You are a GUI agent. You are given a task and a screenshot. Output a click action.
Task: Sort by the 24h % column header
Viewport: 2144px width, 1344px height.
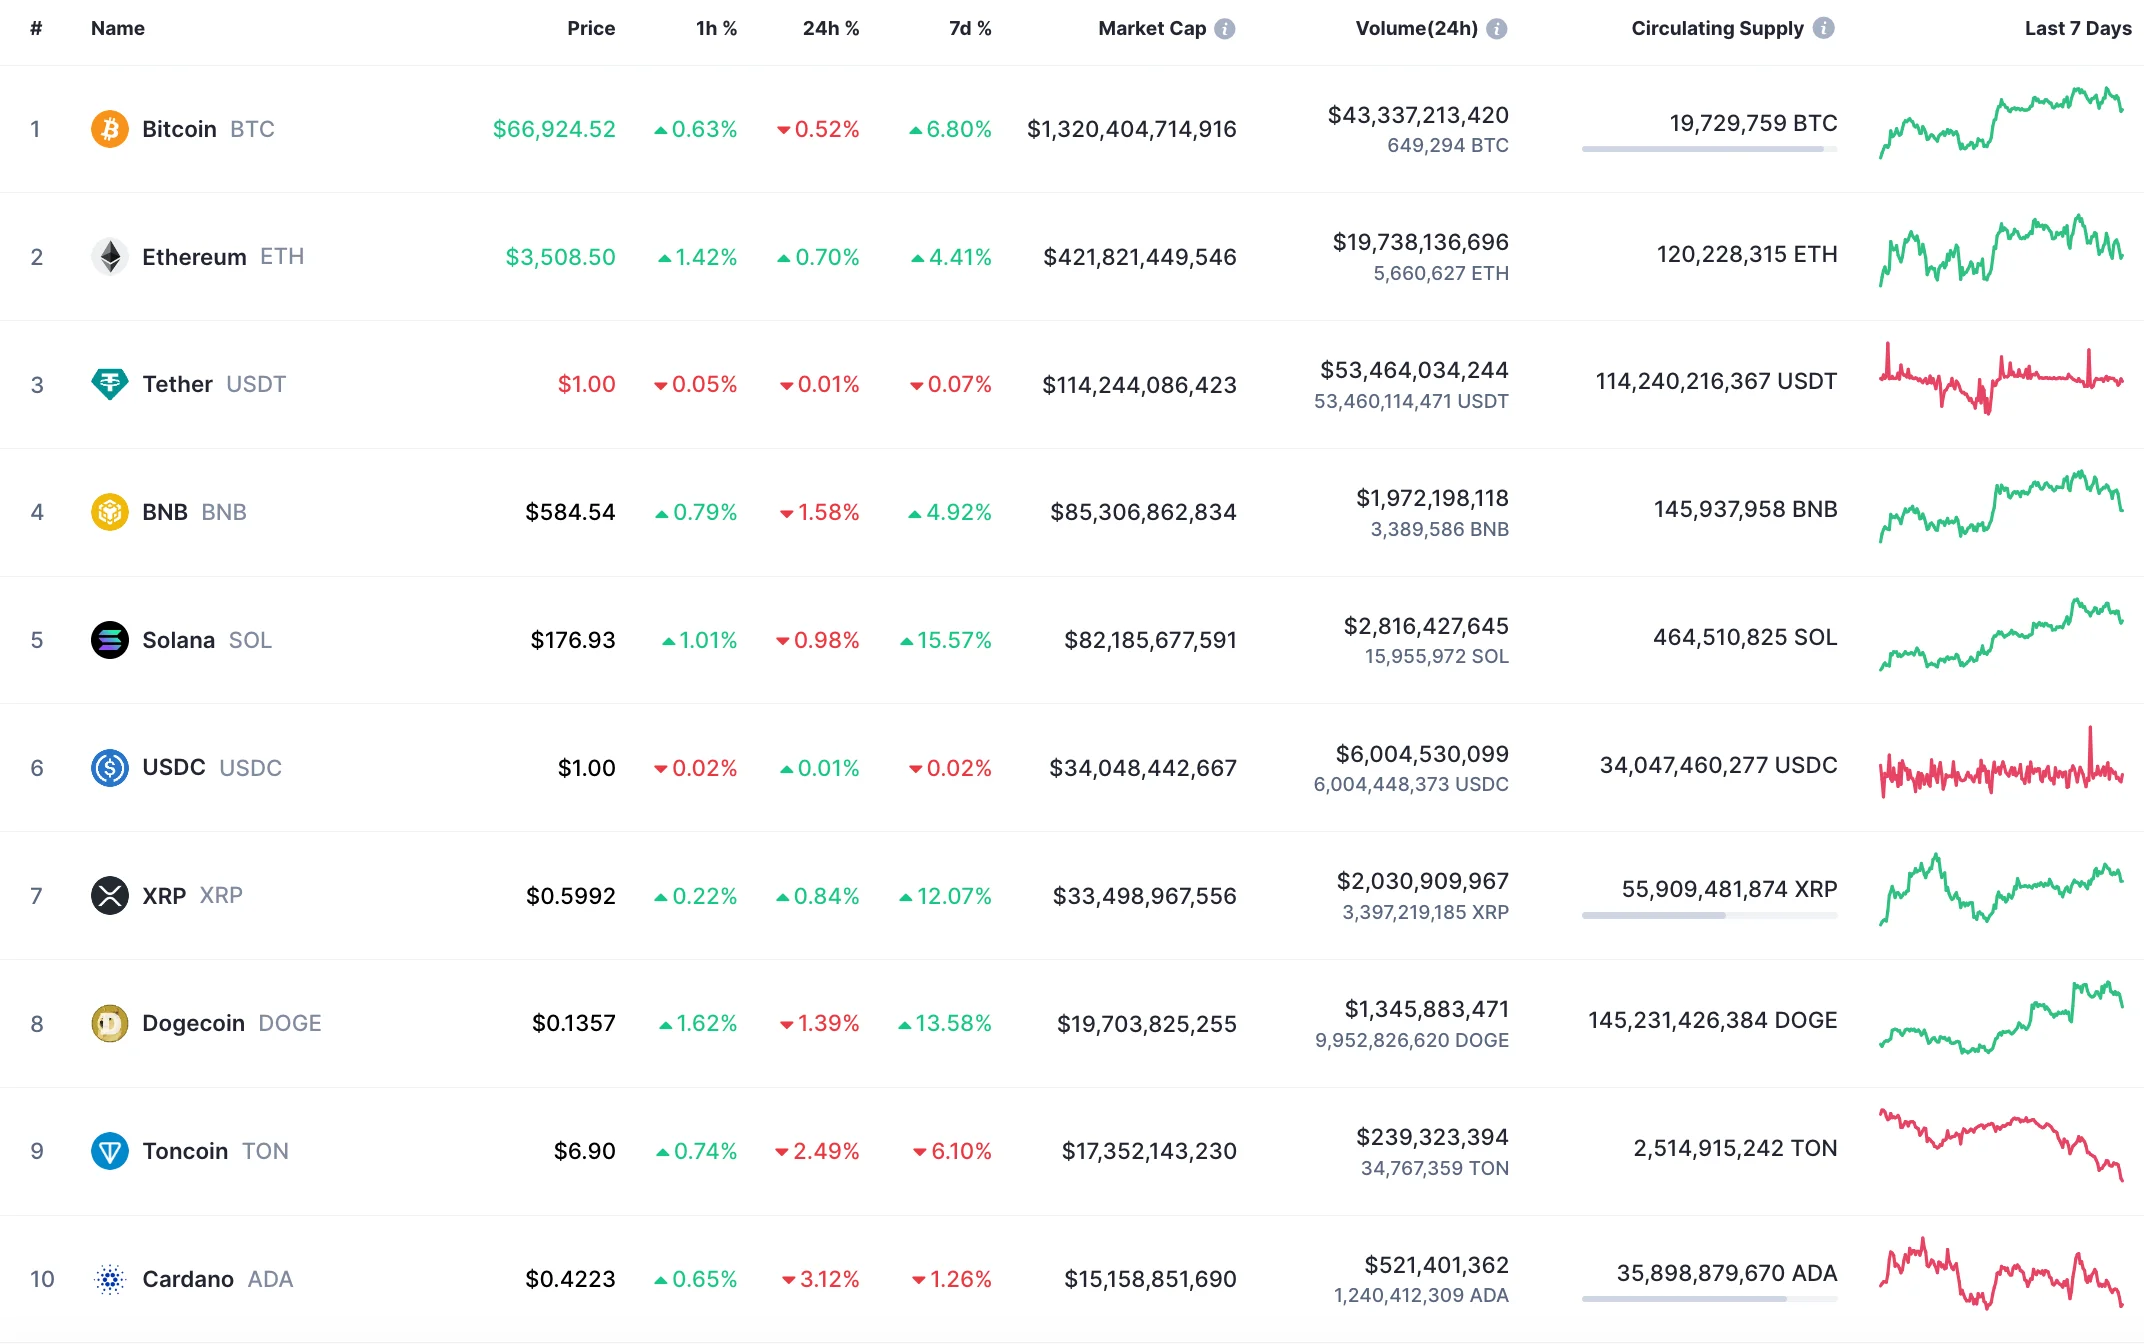point(830,28)
